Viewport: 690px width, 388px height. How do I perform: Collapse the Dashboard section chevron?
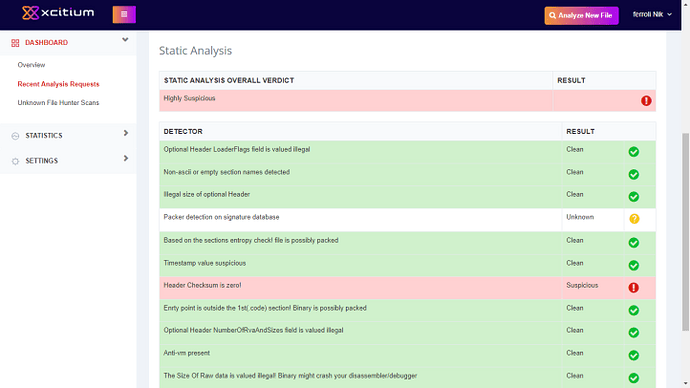pos(125,40)
